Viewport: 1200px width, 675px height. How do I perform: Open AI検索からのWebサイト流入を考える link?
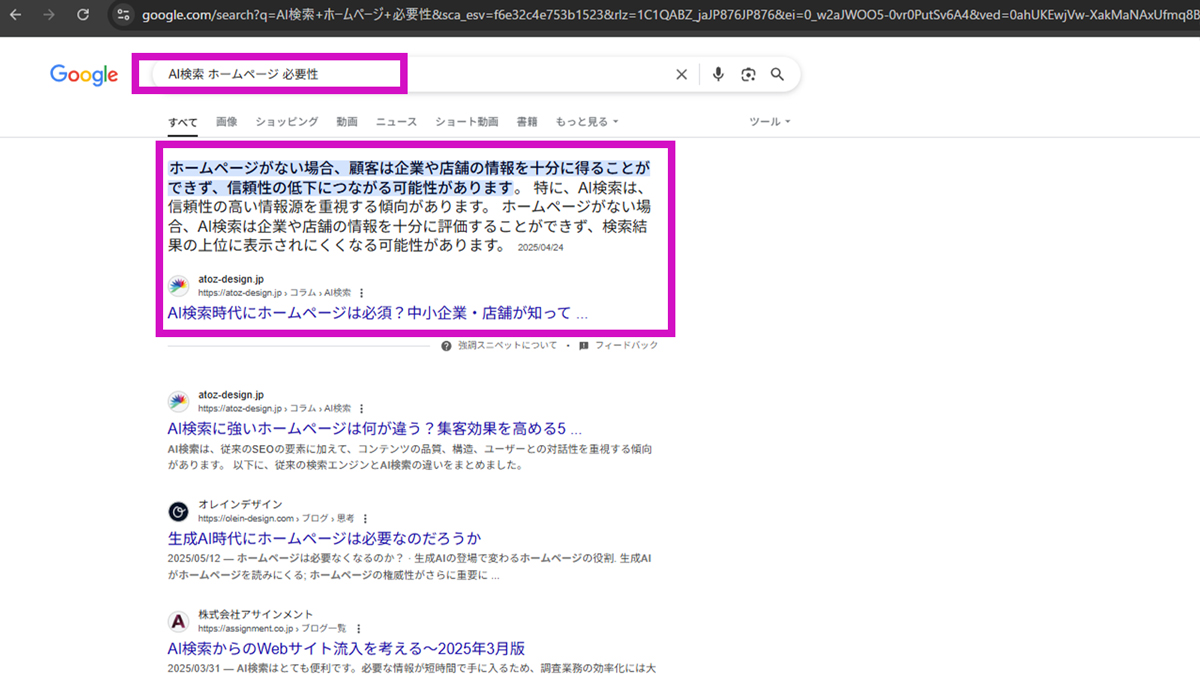click(x=346, y=648)
